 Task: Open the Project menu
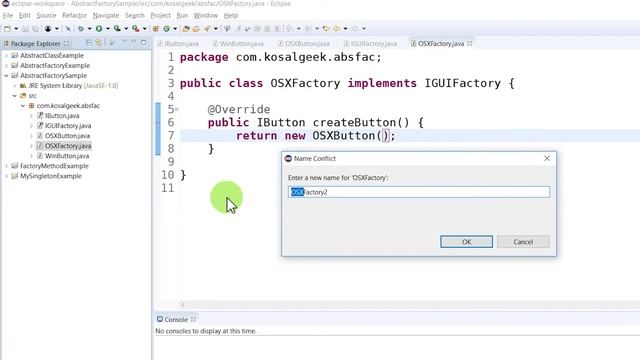160,16
